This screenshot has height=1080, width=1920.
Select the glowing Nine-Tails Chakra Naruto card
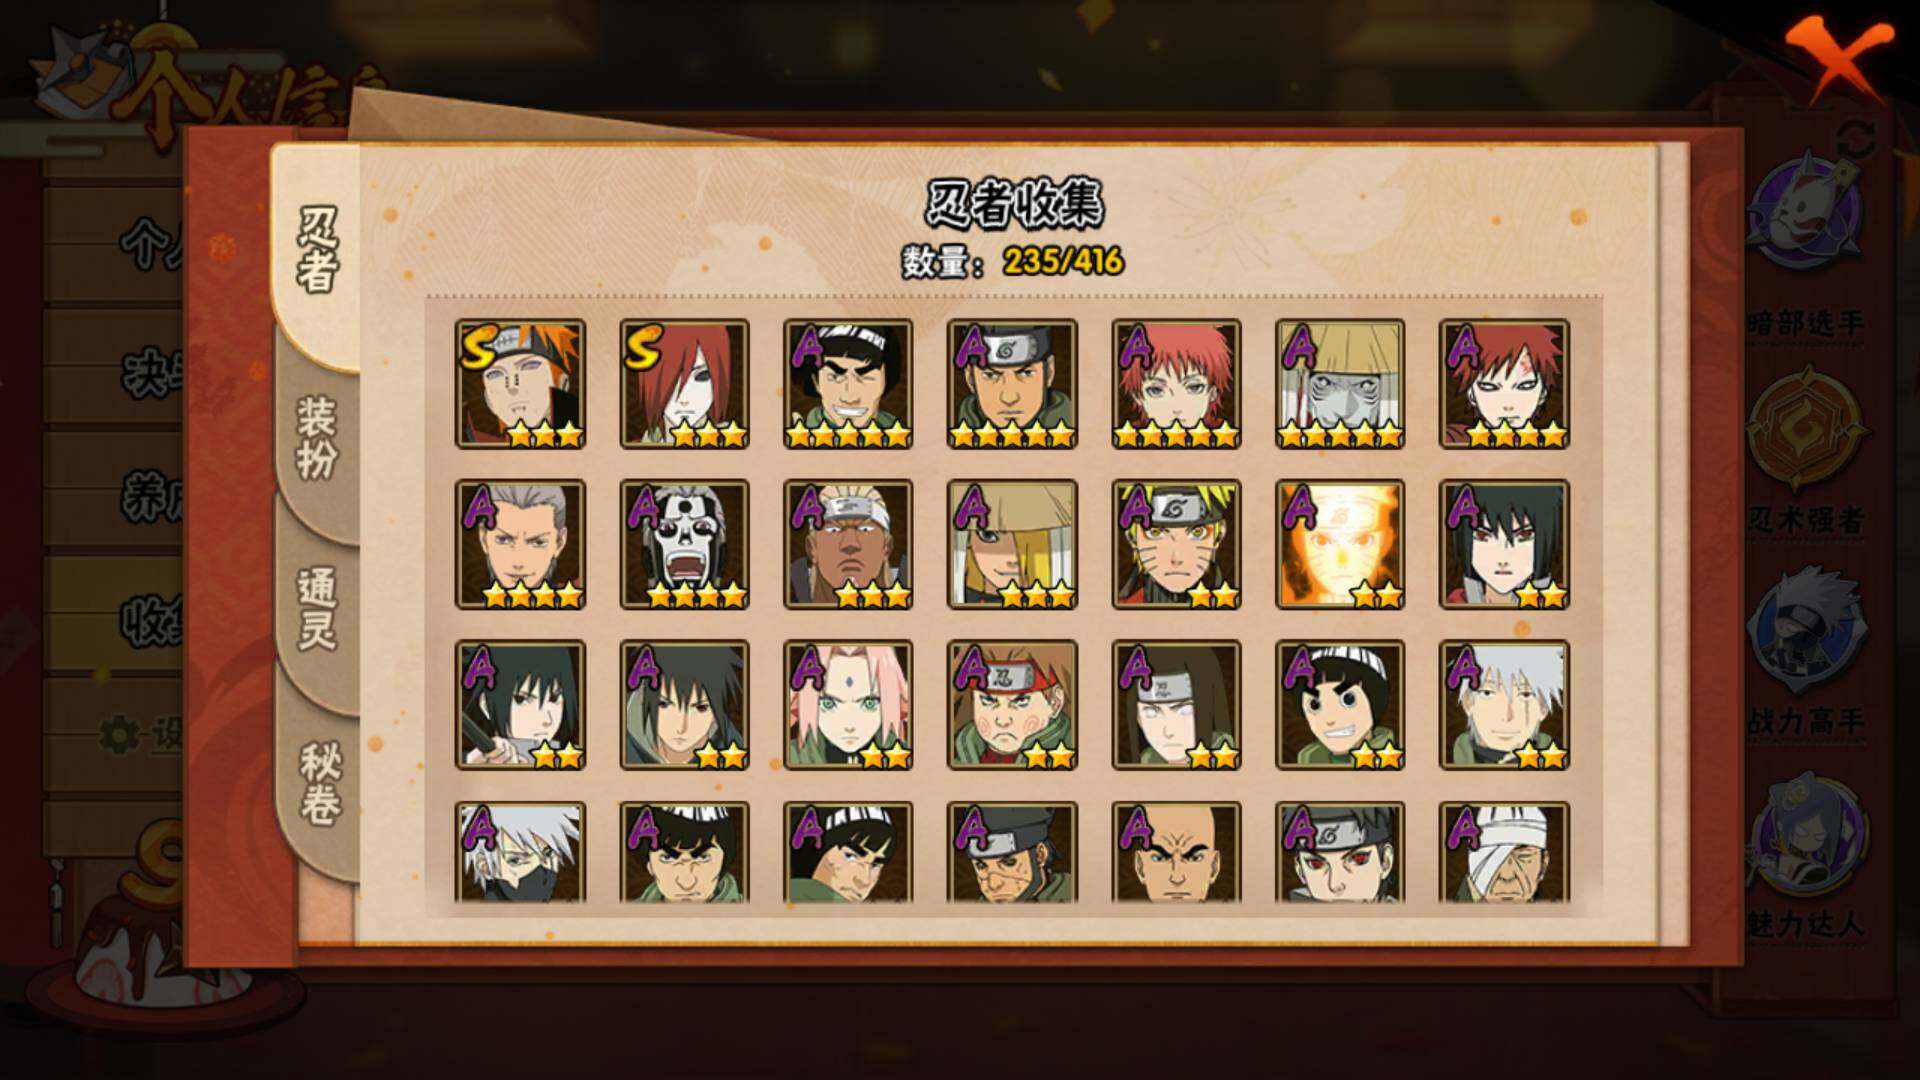[x=1340, y=544]
